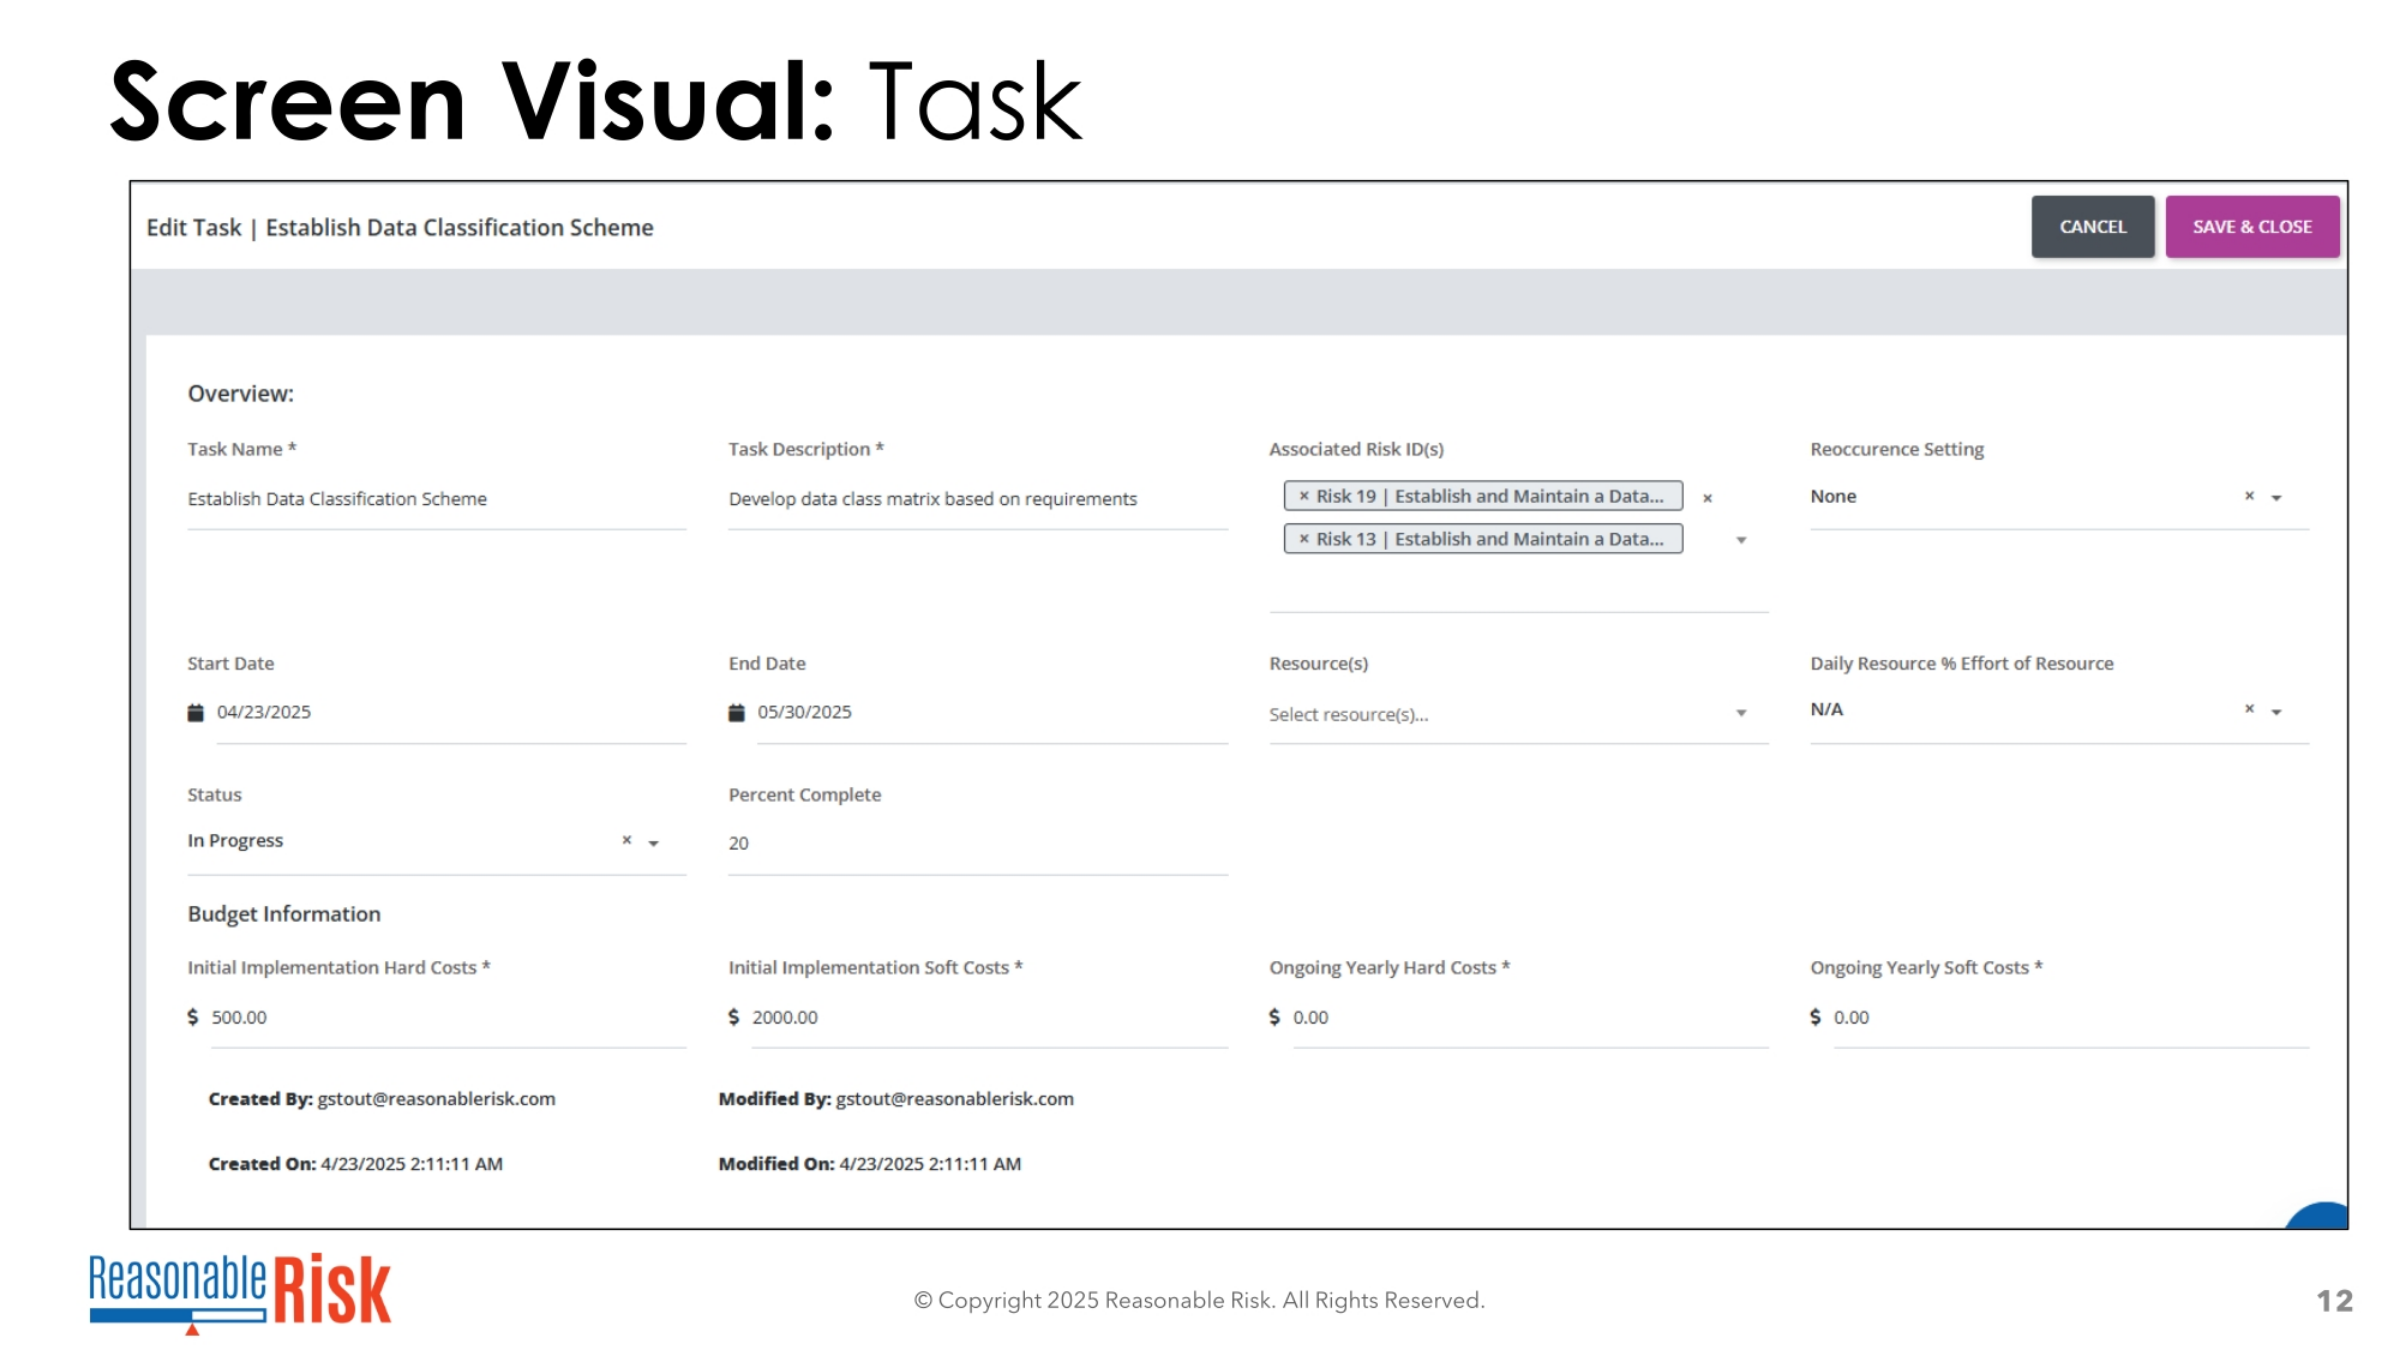Click the SAVE & CLOSE button
This screenshot has width=2400, height=1350.
(2252, 227)
